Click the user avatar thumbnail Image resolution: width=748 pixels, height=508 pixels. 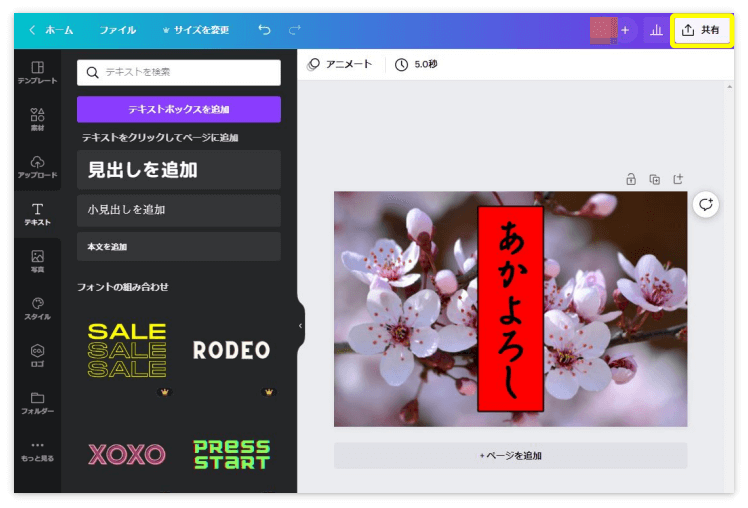[x=603, y=30]
